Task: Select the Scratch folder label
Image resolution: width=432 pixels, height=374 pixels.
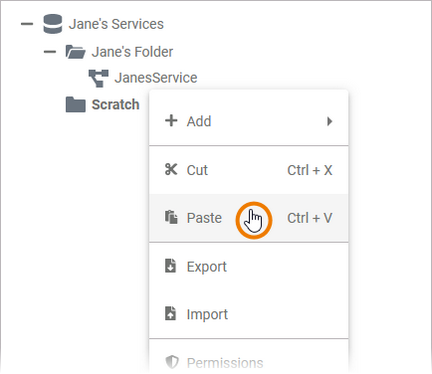Action: pos(115,105)
